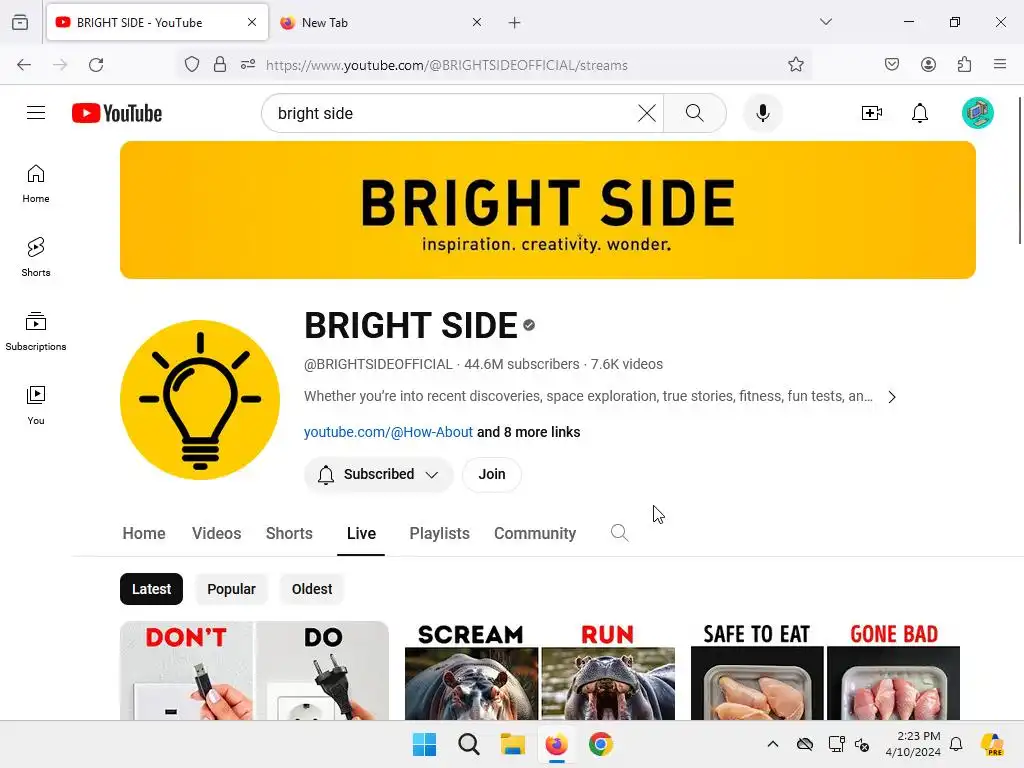This screenshot has width=1024, height=768.
Task: Select the Latest filter chip
Action: point(152,589)
